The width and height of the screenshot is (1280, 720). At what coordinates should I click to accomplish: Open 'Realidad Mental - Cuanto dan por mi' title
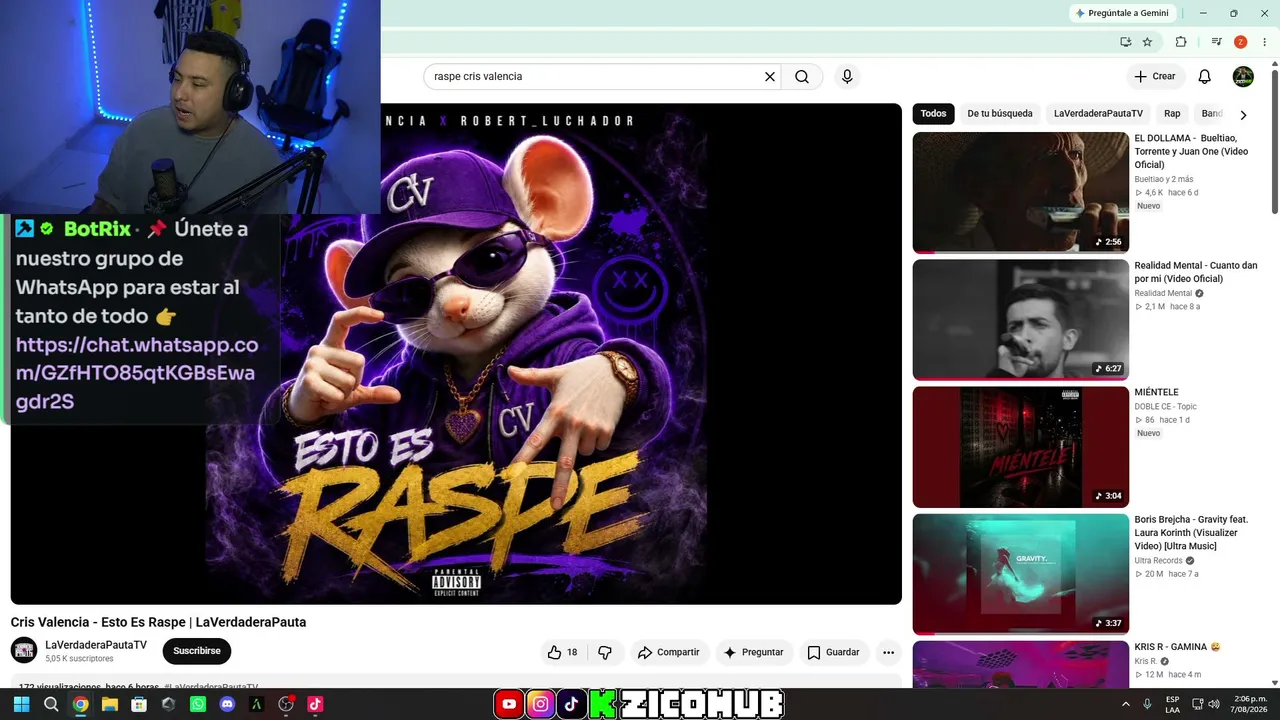(1196, 272)
